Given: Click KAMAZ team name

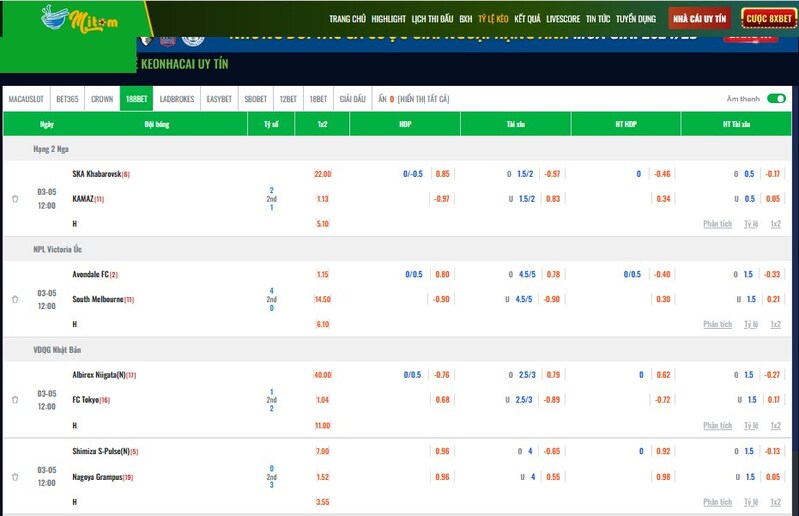Looking at the screenshot, I should (x=83, y=199).
